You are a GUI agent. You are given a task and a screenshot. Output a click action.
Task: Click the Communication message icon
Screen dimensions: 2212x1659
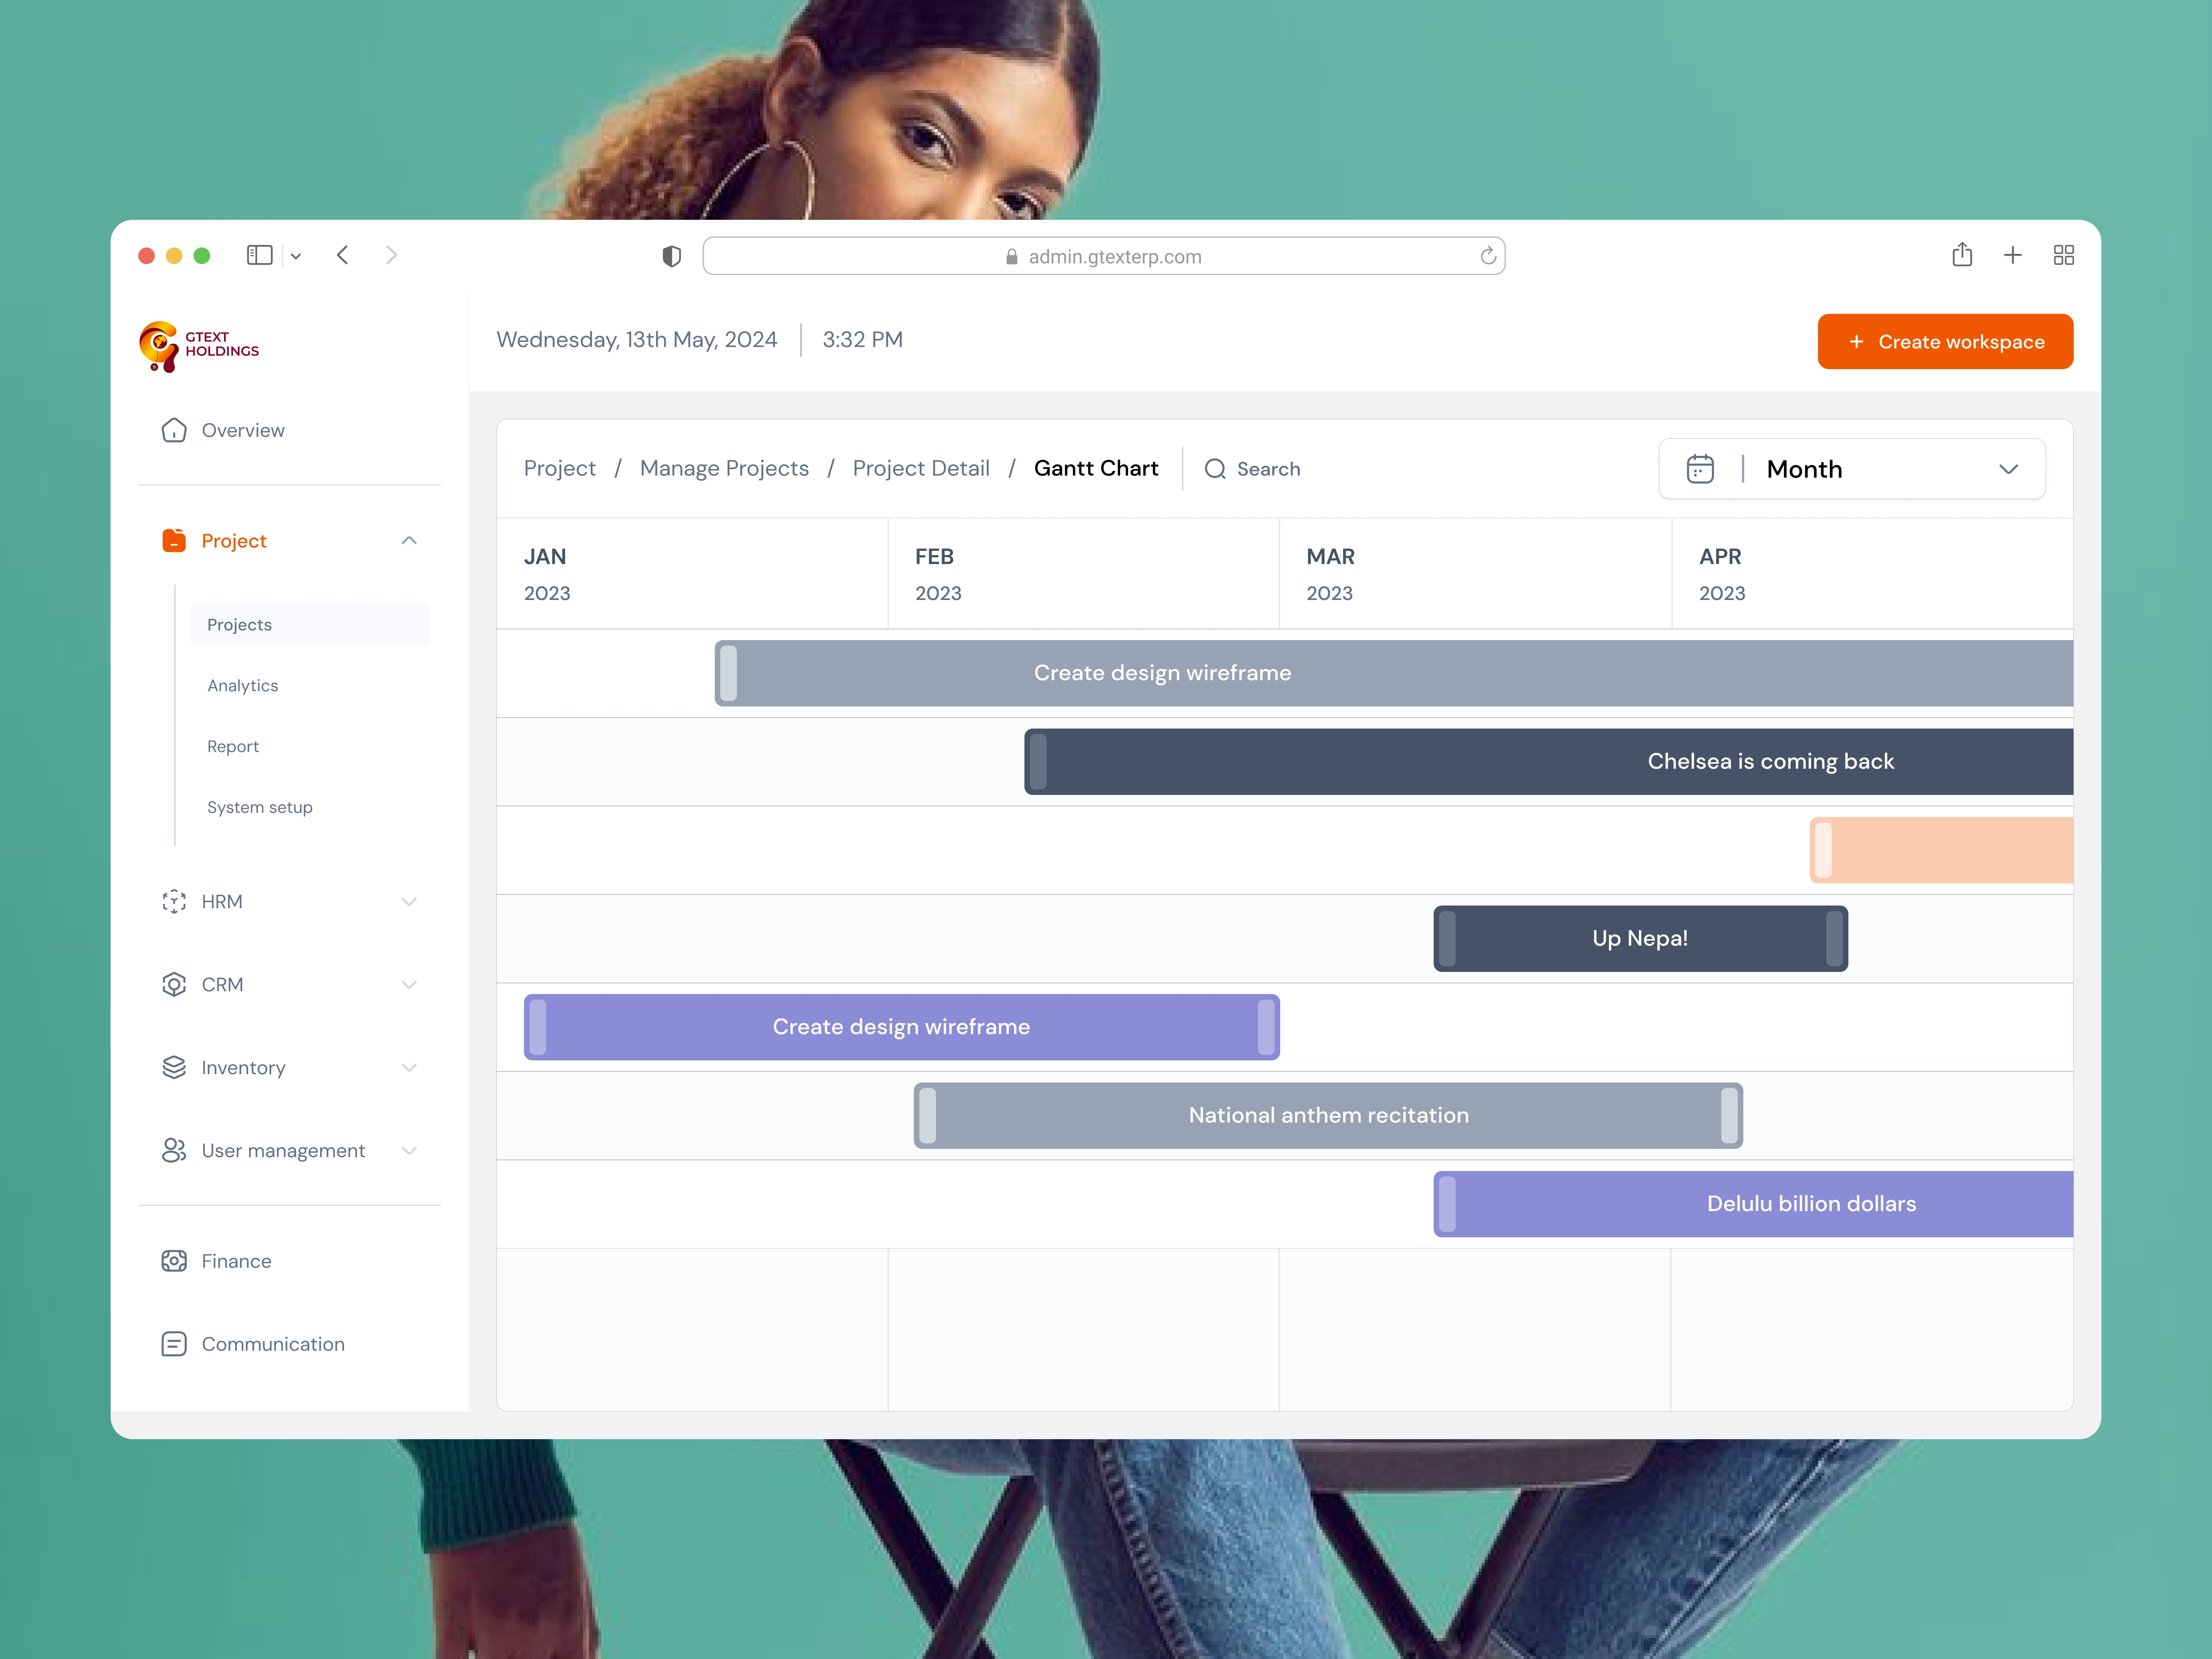[x=174, y=1344]
